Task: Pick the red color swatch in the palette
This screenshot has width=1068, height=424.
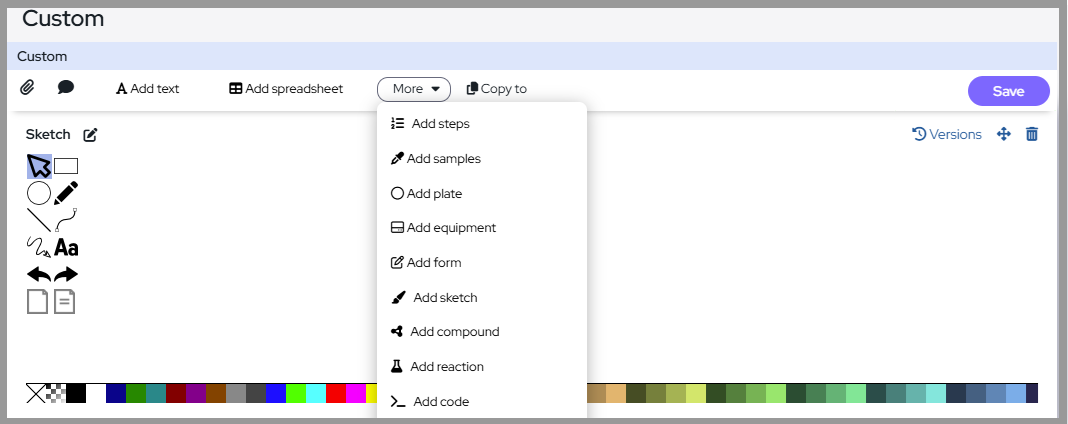Action: tap(336, 393)
